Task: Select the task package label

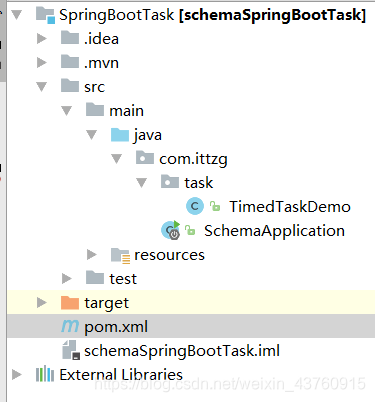Action: [x=199, y=183]
